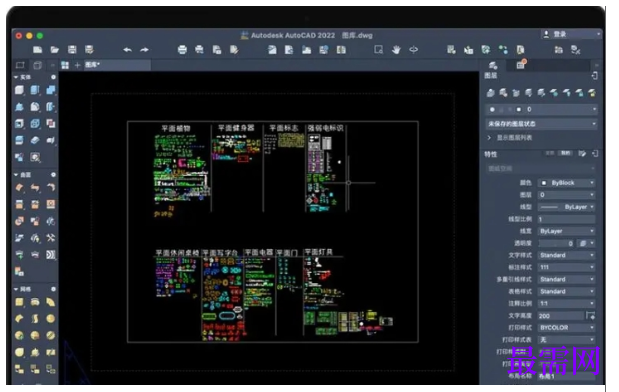Viewport: 619px width, 392px height.
Task: Open the 线宽 ByLayer dropdown
Action: coord(566,231)
